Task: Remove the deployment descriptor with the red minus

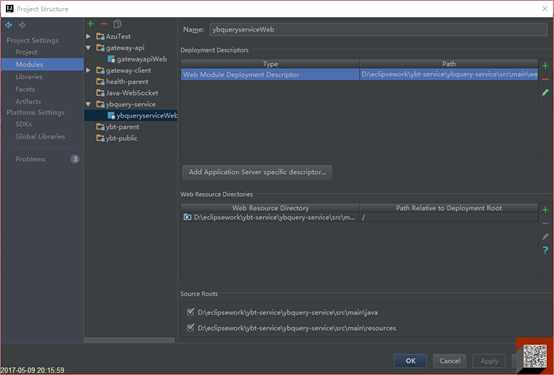Action: coord(545,78)
